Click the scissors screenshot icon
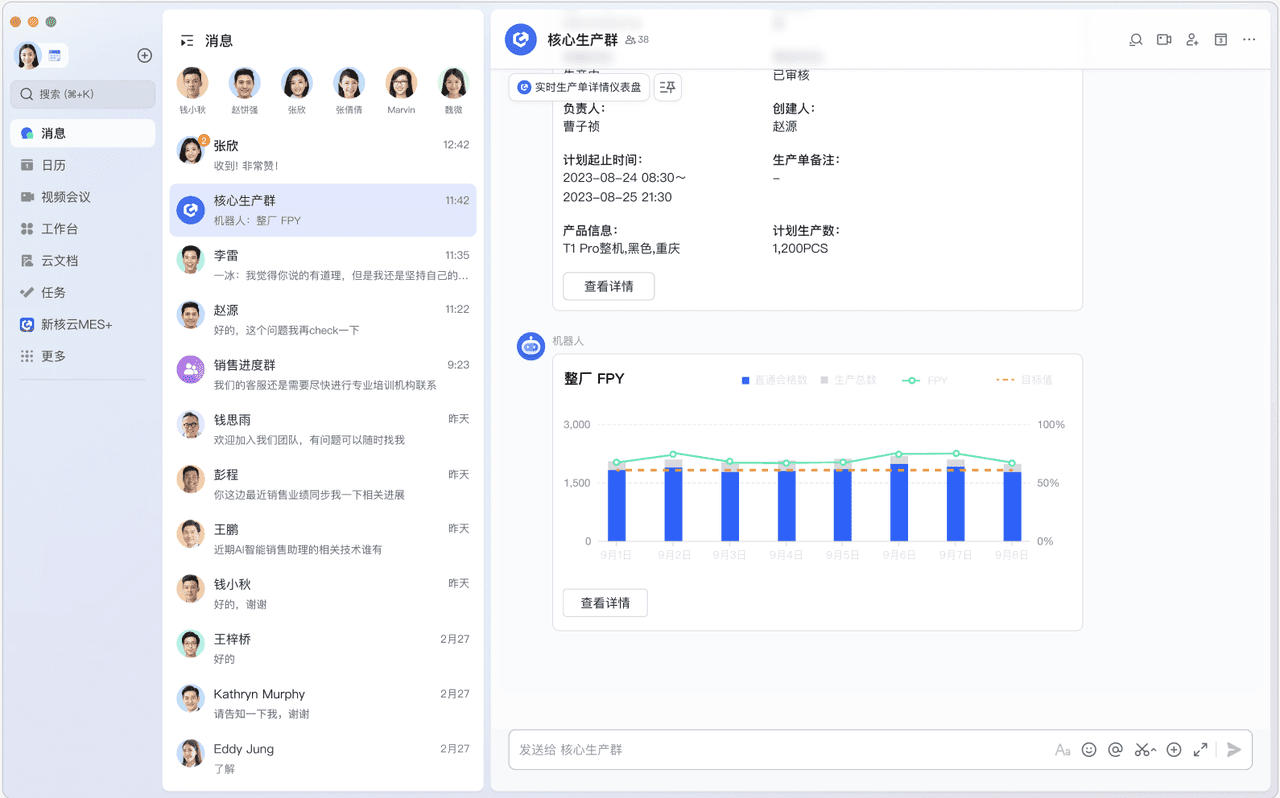Screen dimensions: 1280x798 [1145, 750]
